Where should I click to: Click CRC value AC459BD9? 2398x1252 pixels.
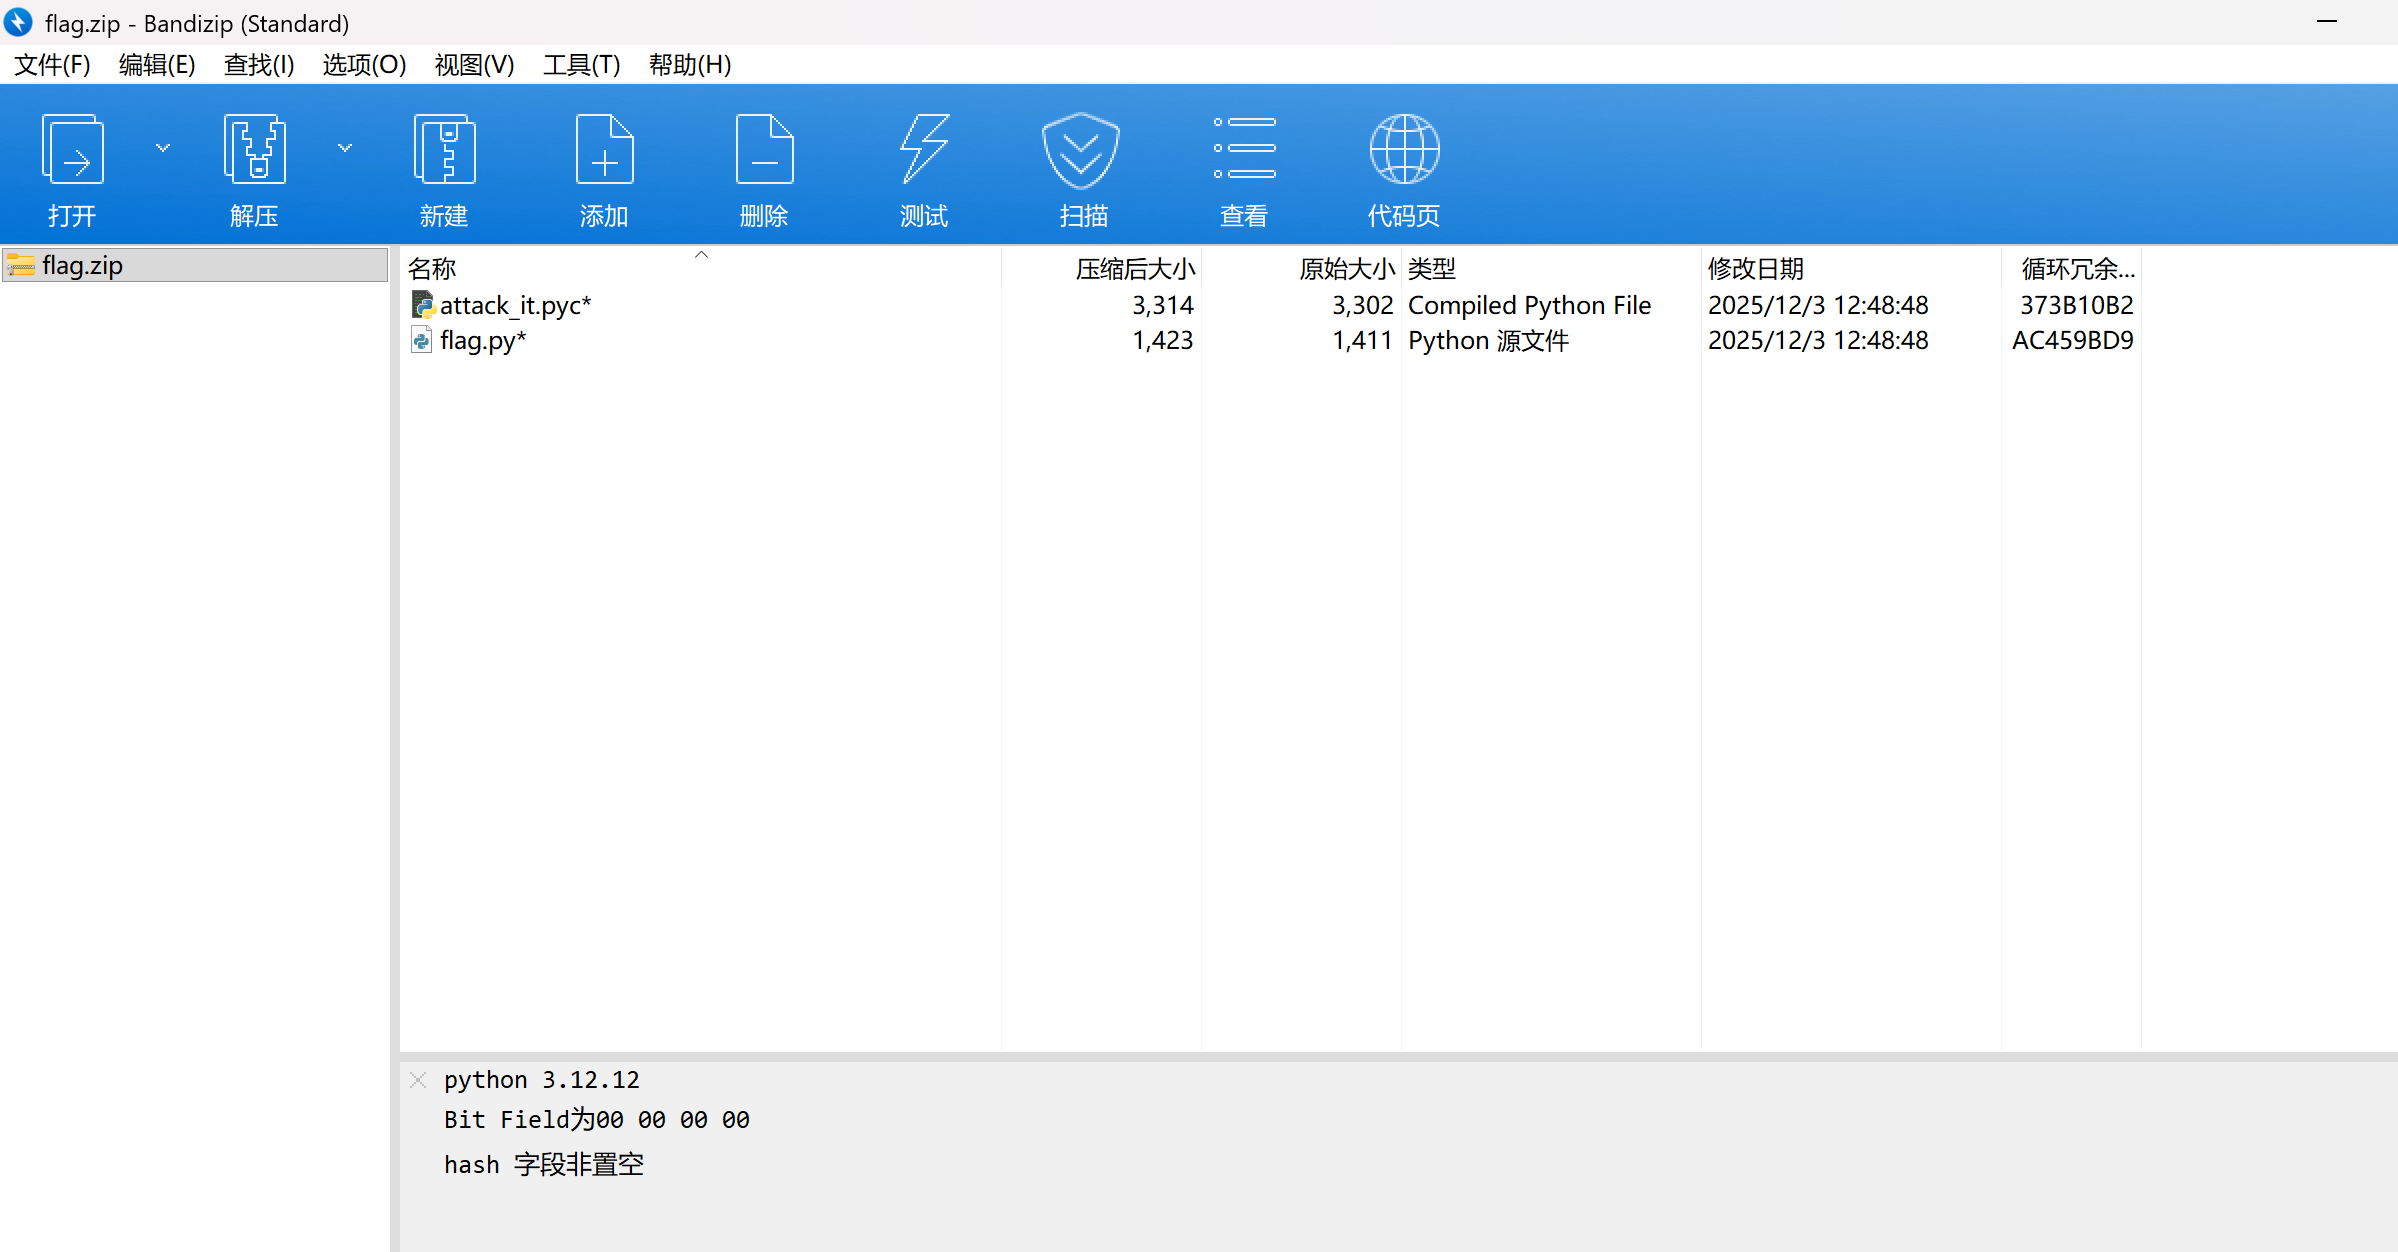pyautogui.click(x=2073, y=340)
